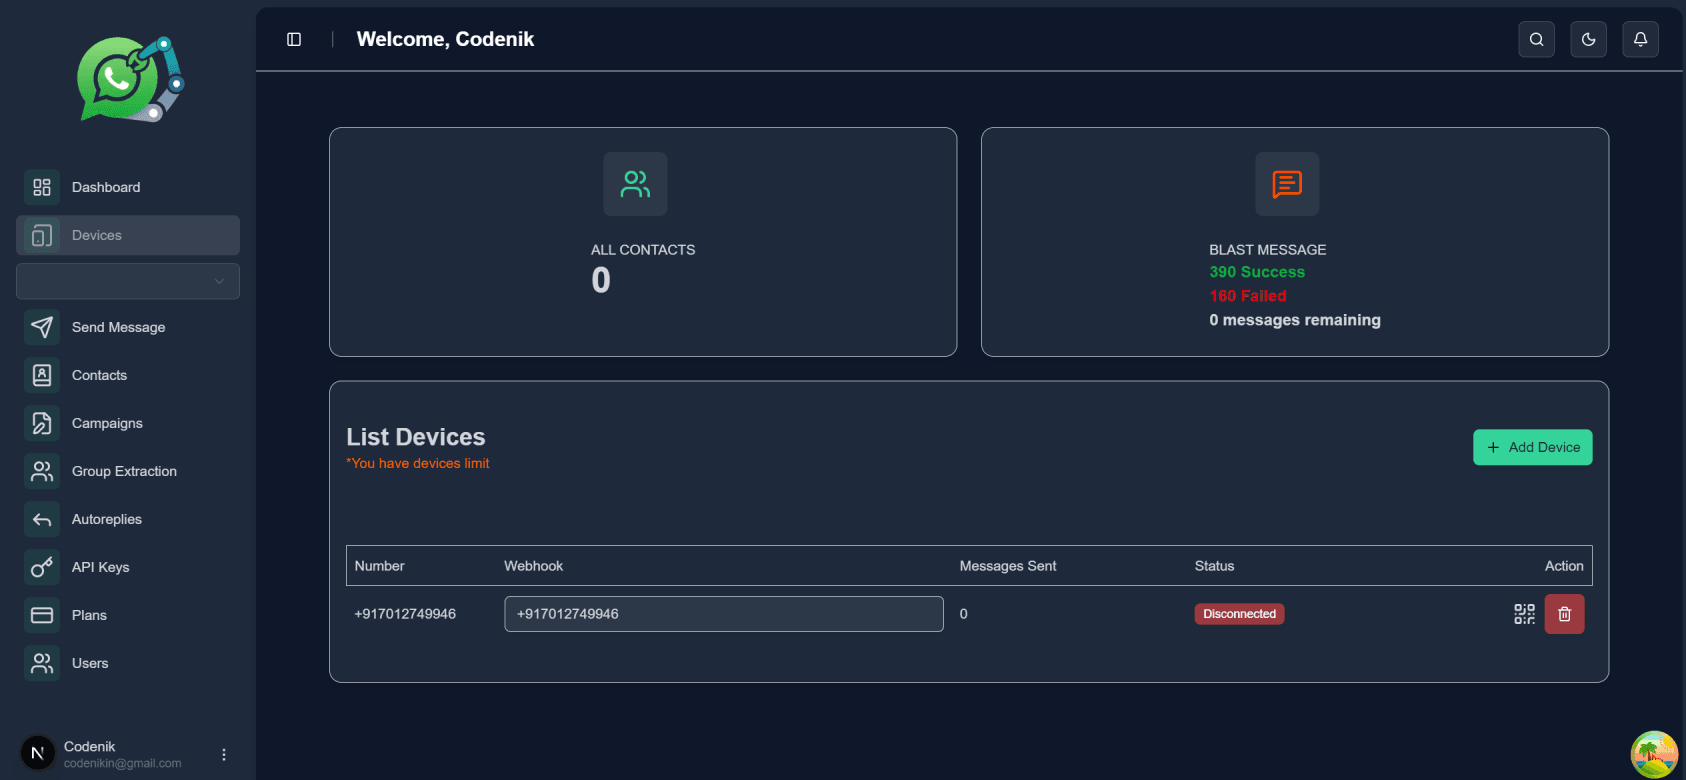Collapse the sidebar with the panel icon
This screenshot has height=780, width=1686.
tap(294, 39)
